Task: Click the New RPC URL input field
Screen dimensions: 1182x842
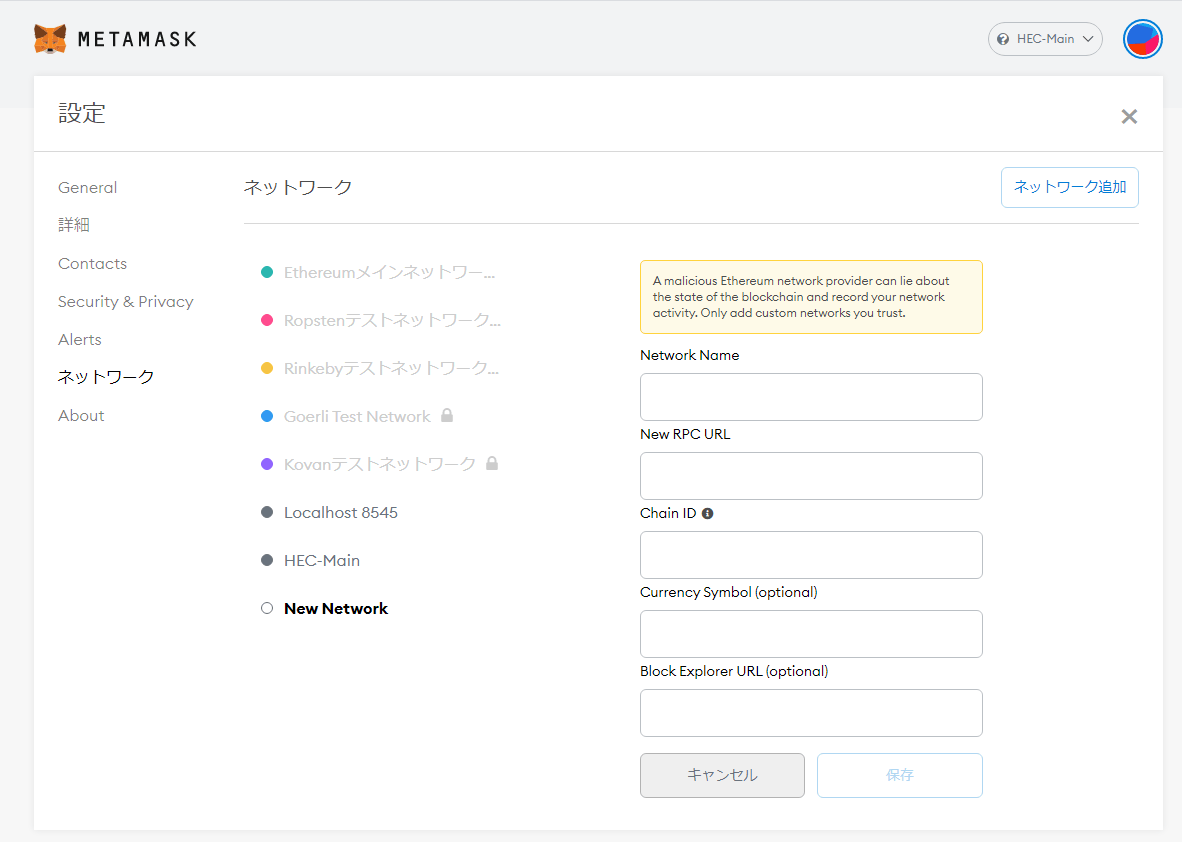Action: [x=810, y=476]
